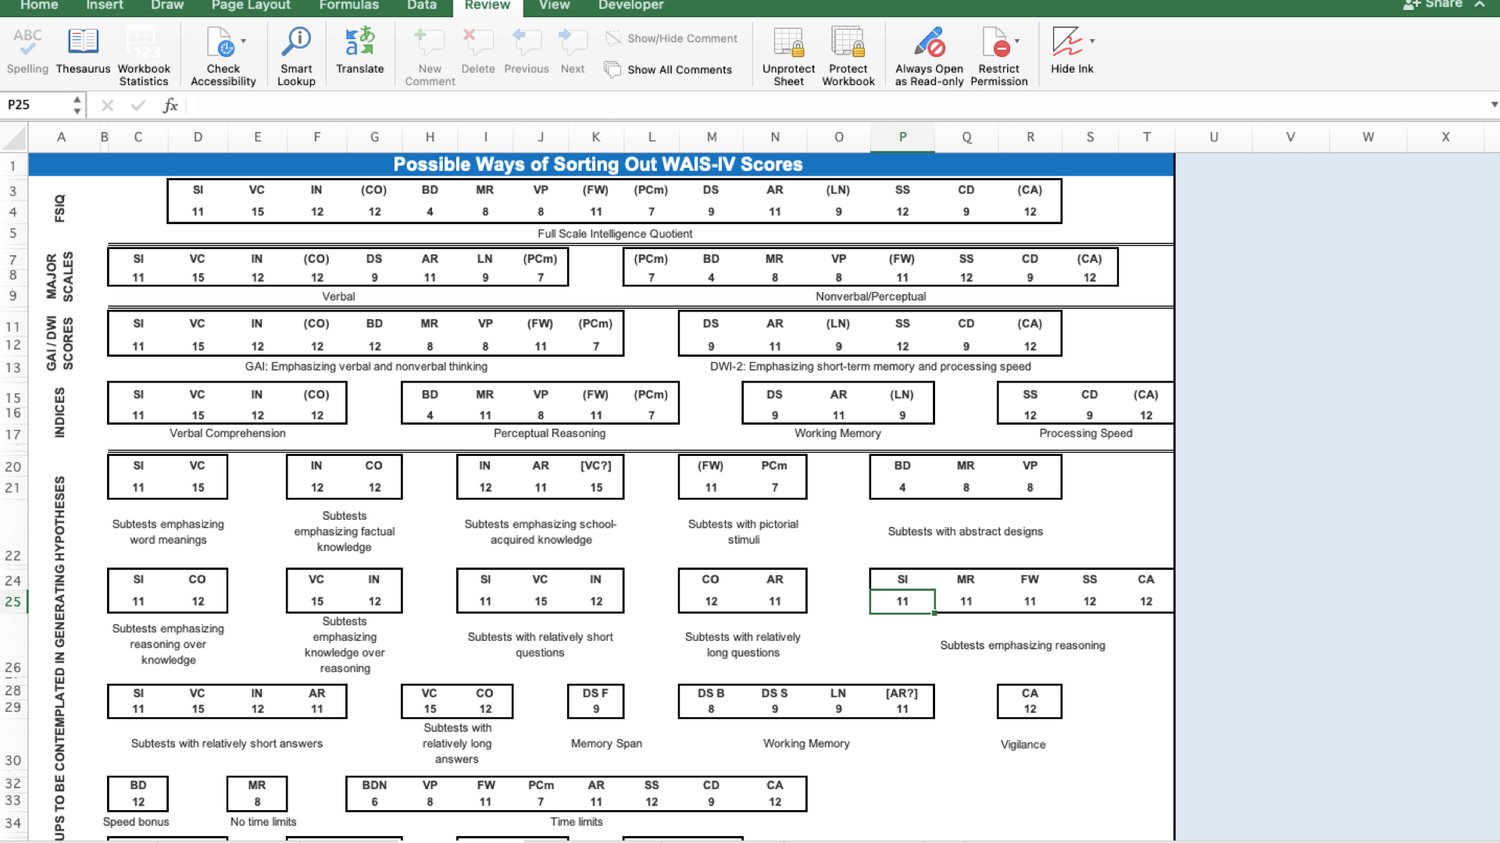Image resolution: width=1500 pixels, height=843 pixels.
Task: Select the 'Perceptual Reasoning' label
Action: [549, 434]
